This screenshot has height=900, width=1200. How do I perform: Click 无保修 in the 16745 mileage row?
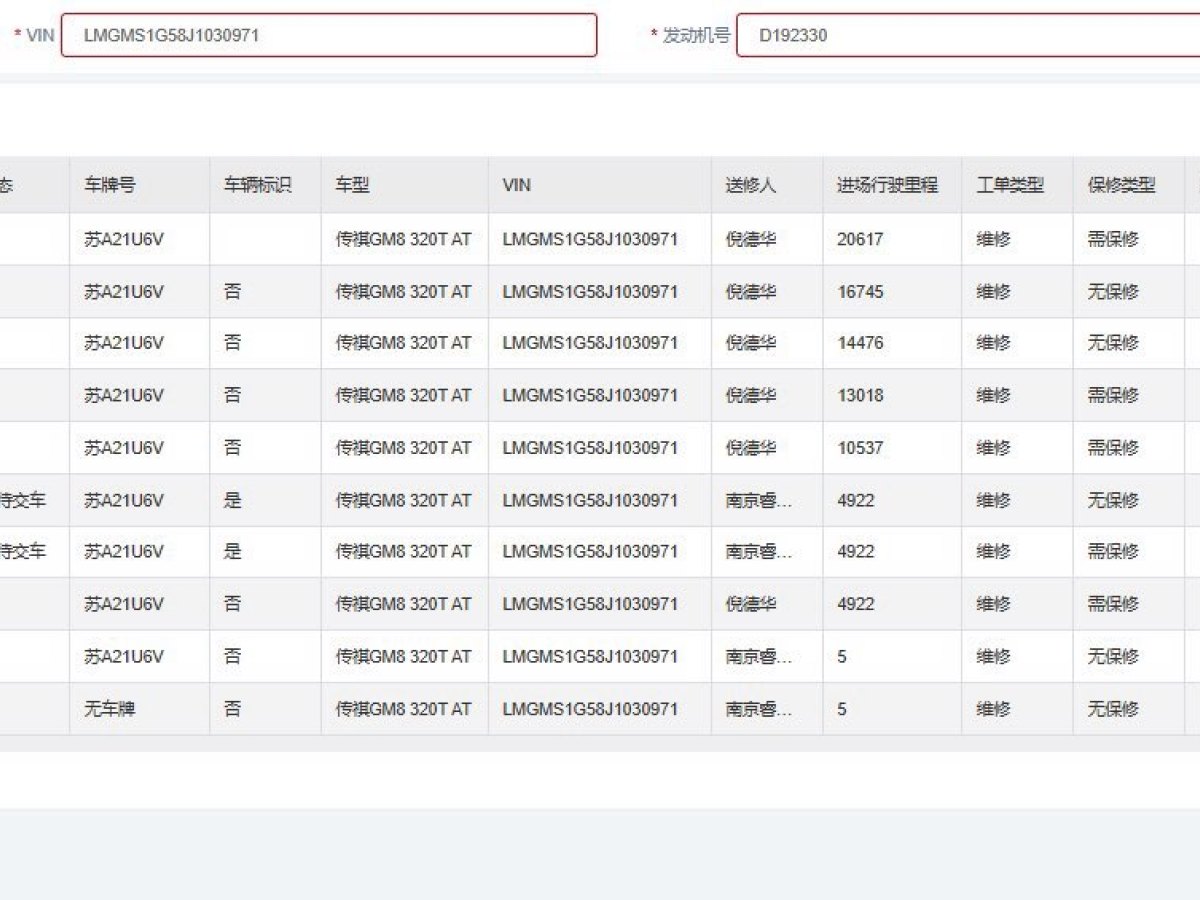[x=1113, y=291]
